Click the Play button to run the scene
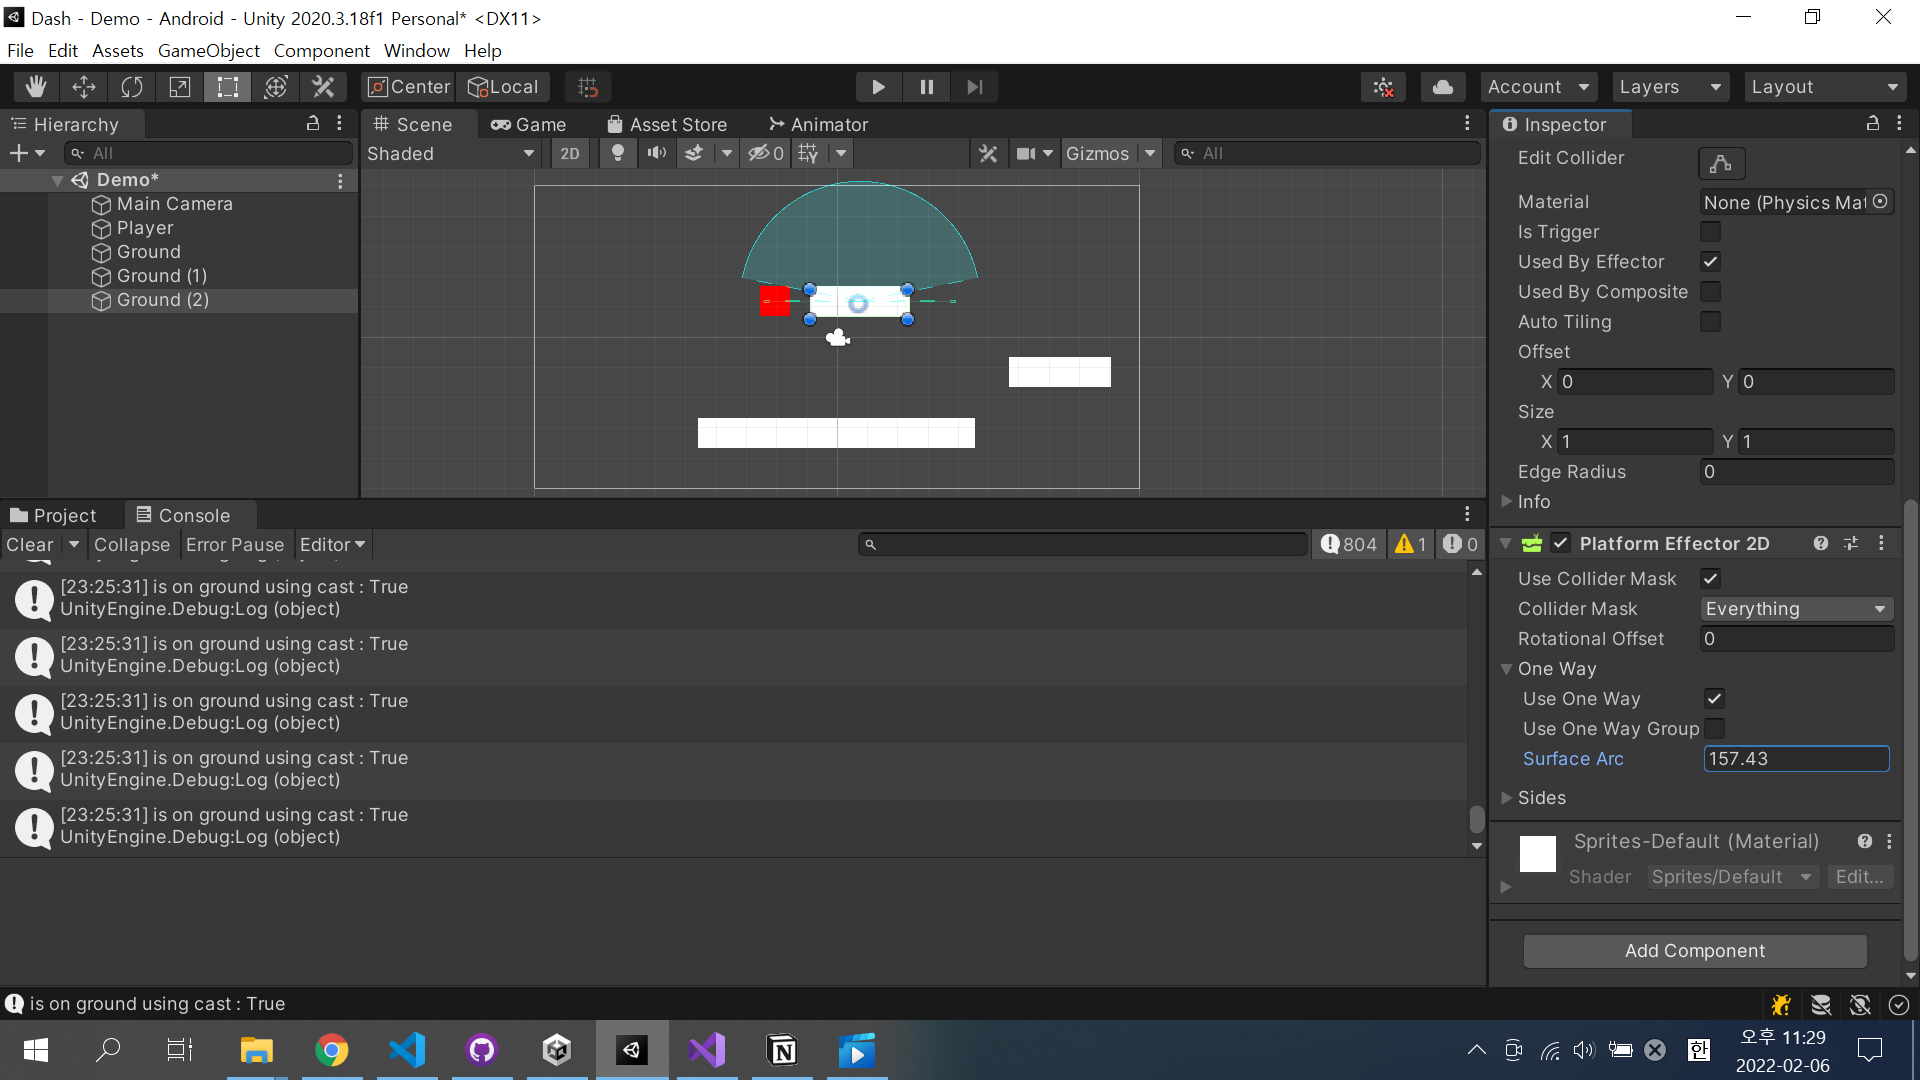 pos(878,87)
